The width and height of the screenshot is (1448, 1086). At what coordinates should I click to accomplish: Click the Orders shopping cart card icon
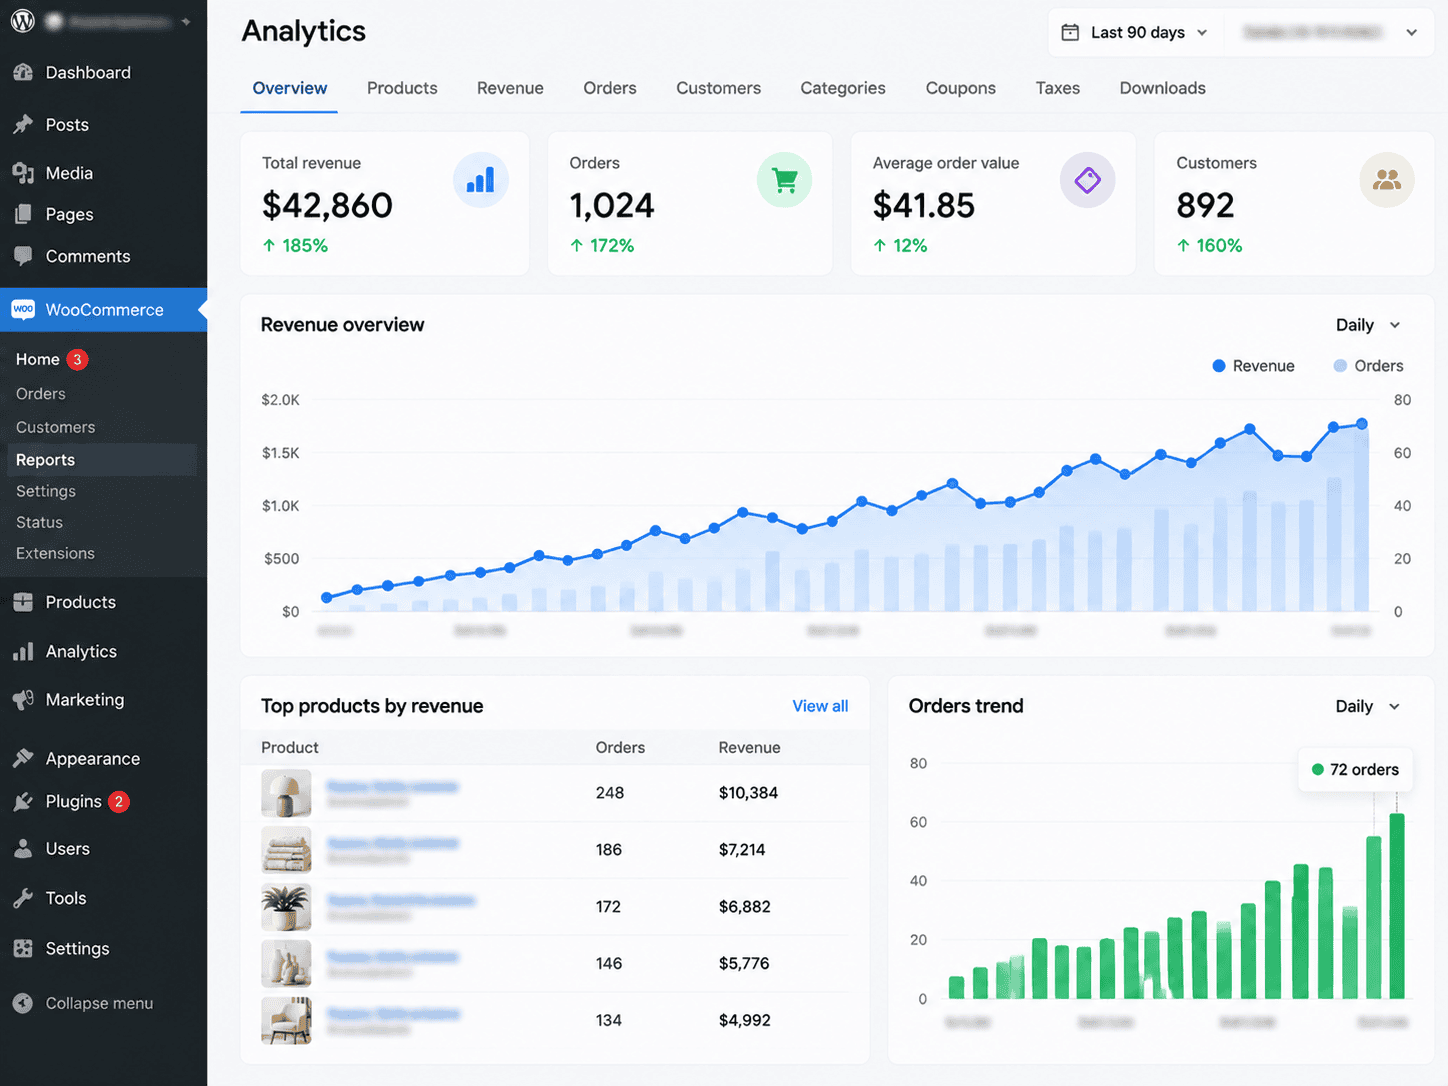785,180
